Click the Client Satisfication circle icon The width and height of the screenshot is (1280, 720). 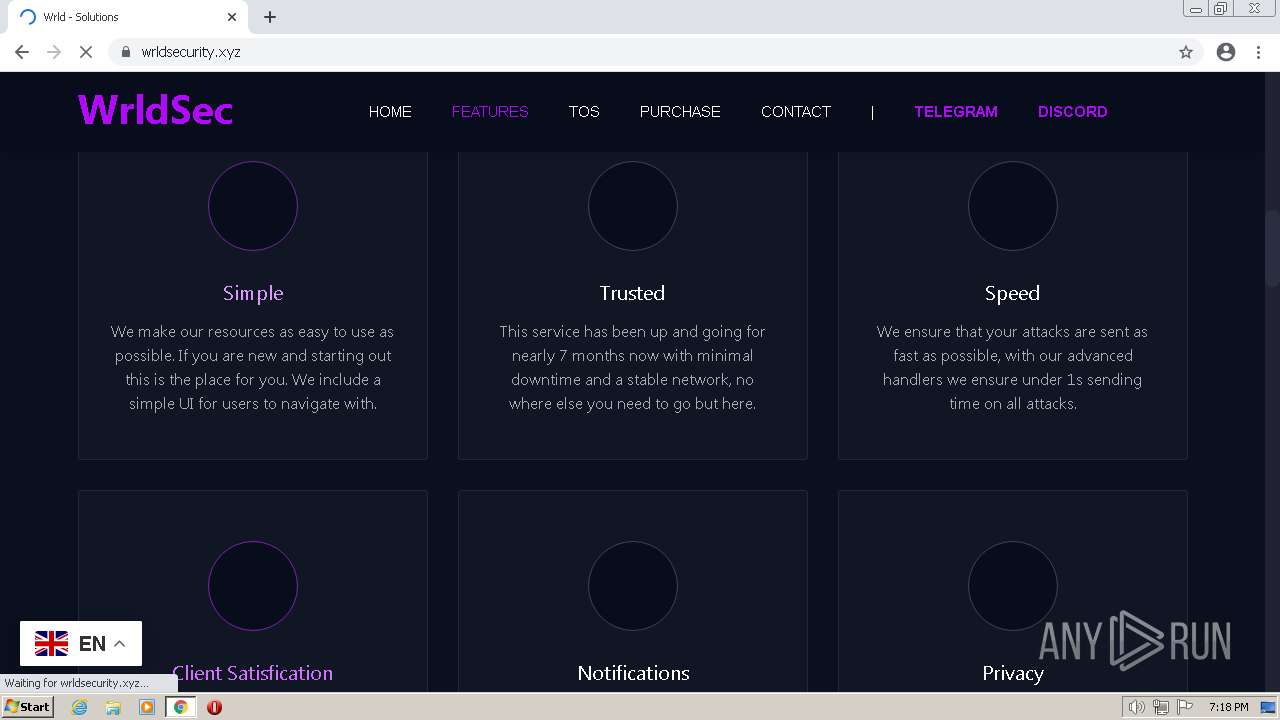point(253,586)
